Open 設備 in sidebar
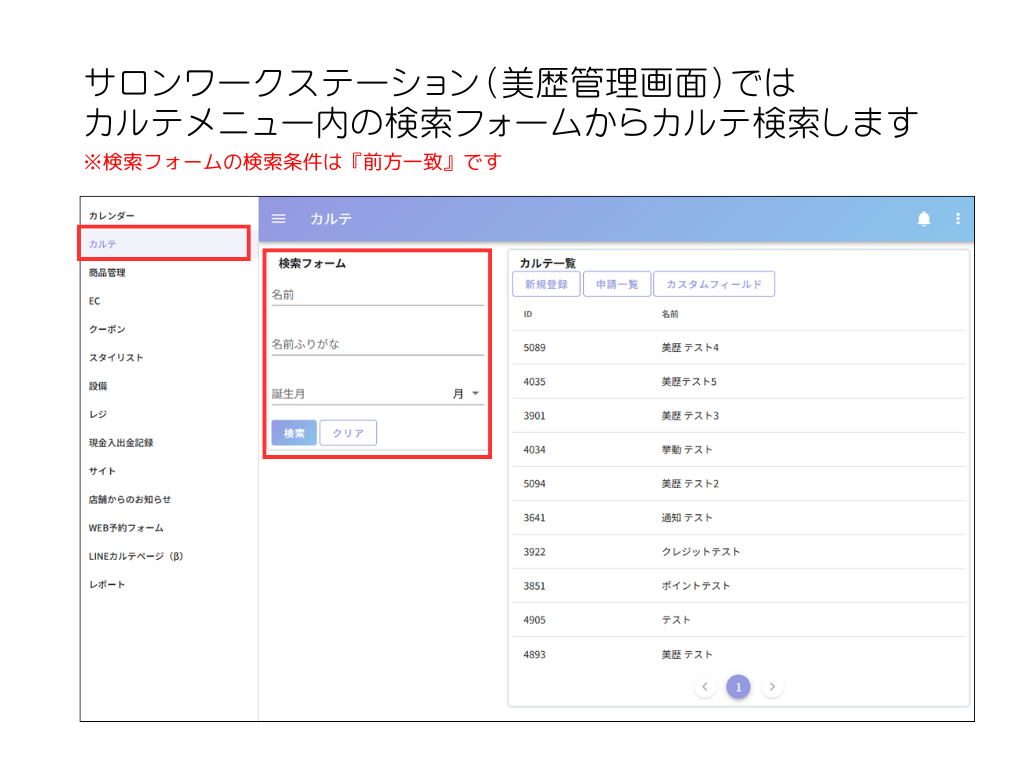The image size is (1024, 768). pyautogui.click(x=98, y=386)
